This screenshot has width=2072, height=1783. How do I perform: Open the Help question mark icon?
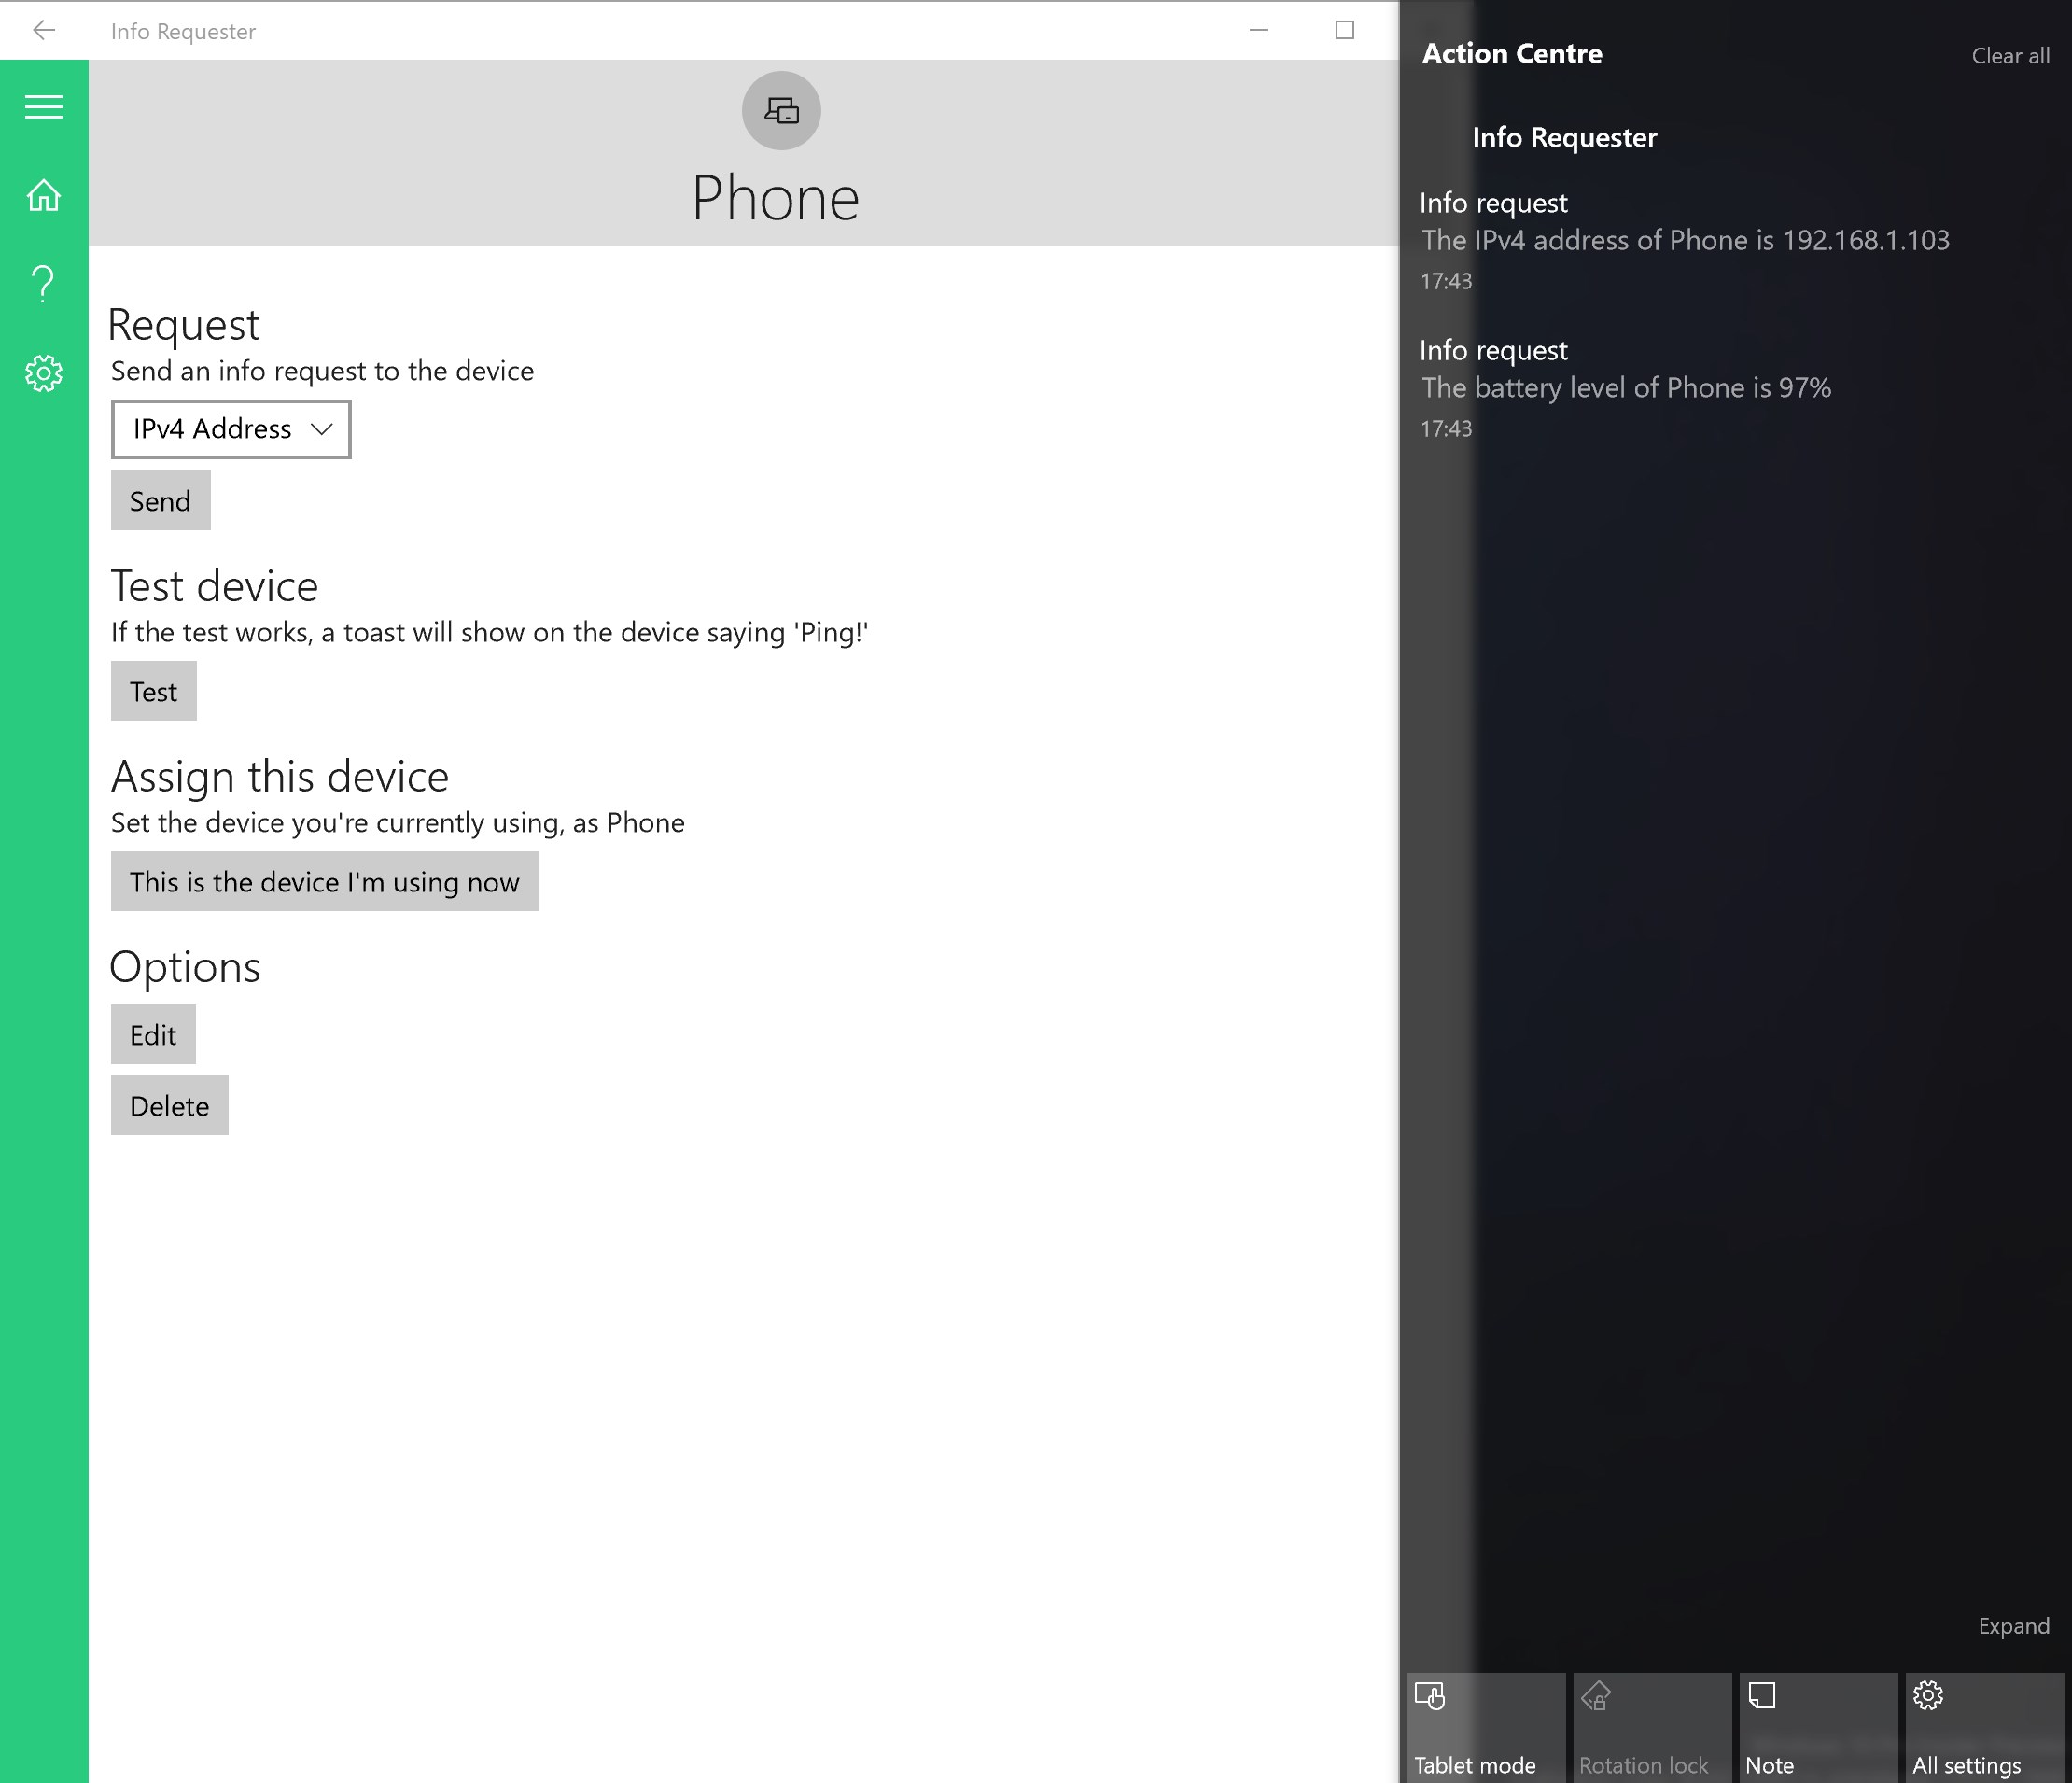[44, 284]
